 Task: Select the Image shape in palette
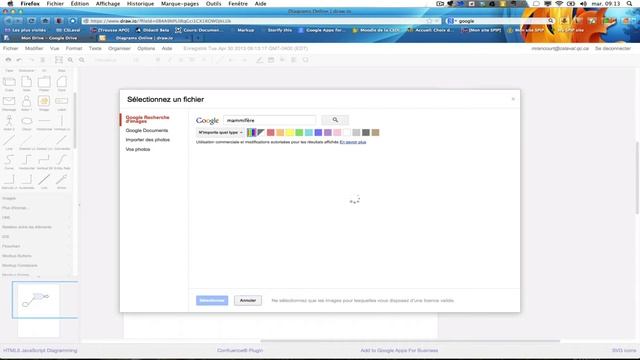tap(44, 101)
